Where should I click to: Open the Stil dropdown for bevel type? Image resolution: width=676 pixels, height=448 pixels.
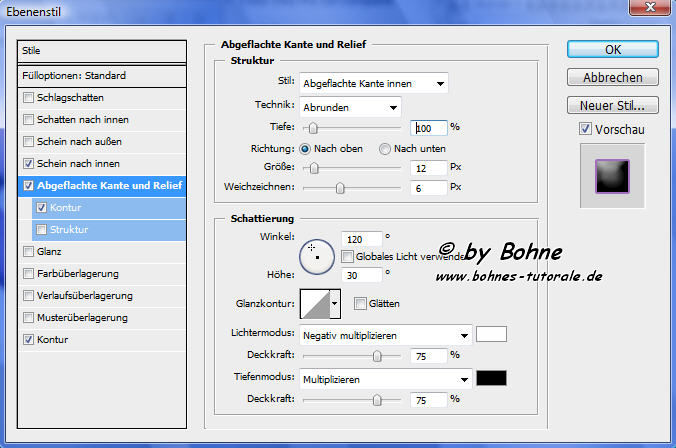(x=373, y=83)
